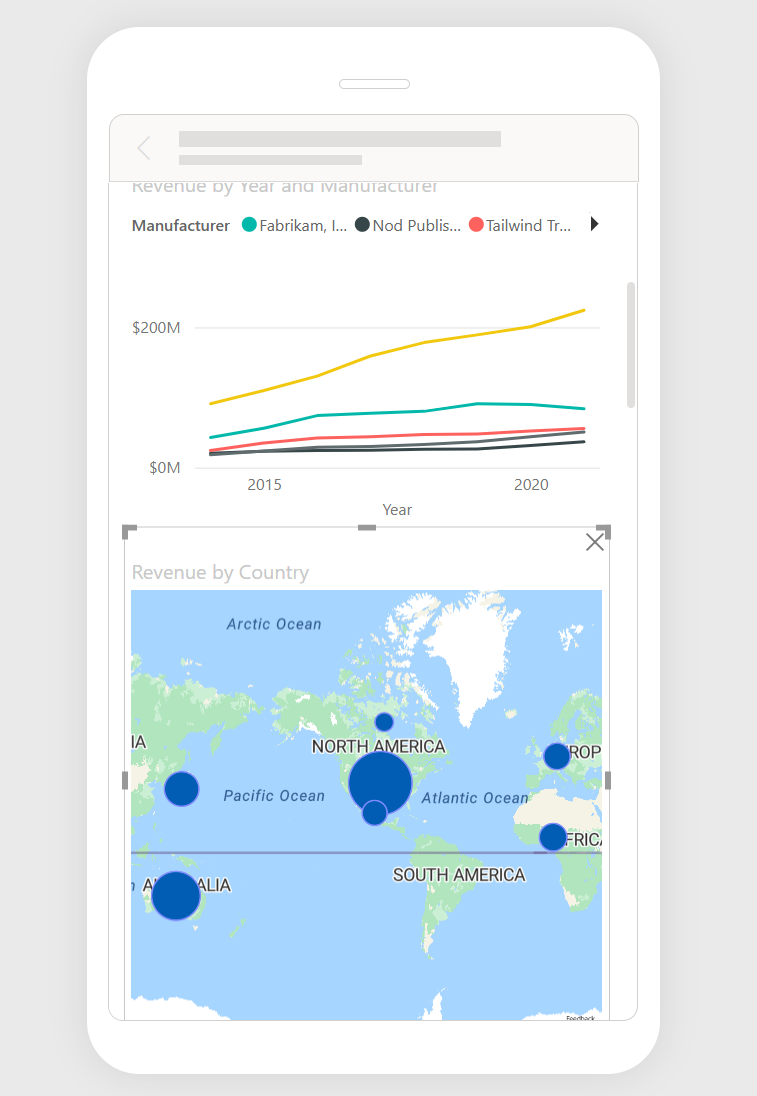The image size is (757, 1096).
Task: Click the '$200M' axis label
Action: pyautogui.click(x=156, y=328)
